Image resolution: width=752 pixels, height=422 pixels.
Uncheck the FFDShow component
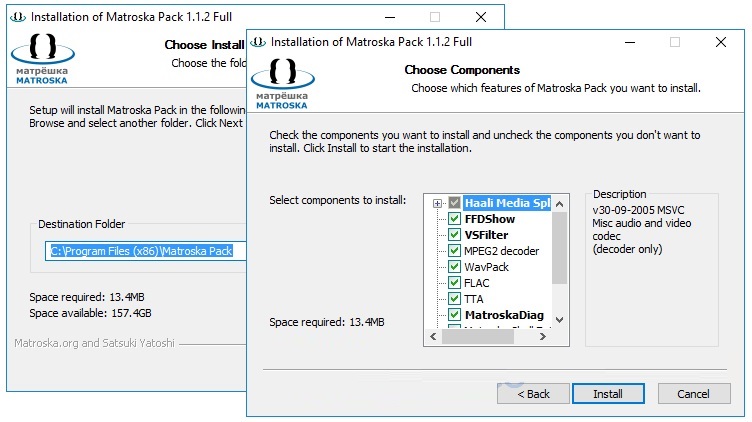454,219
